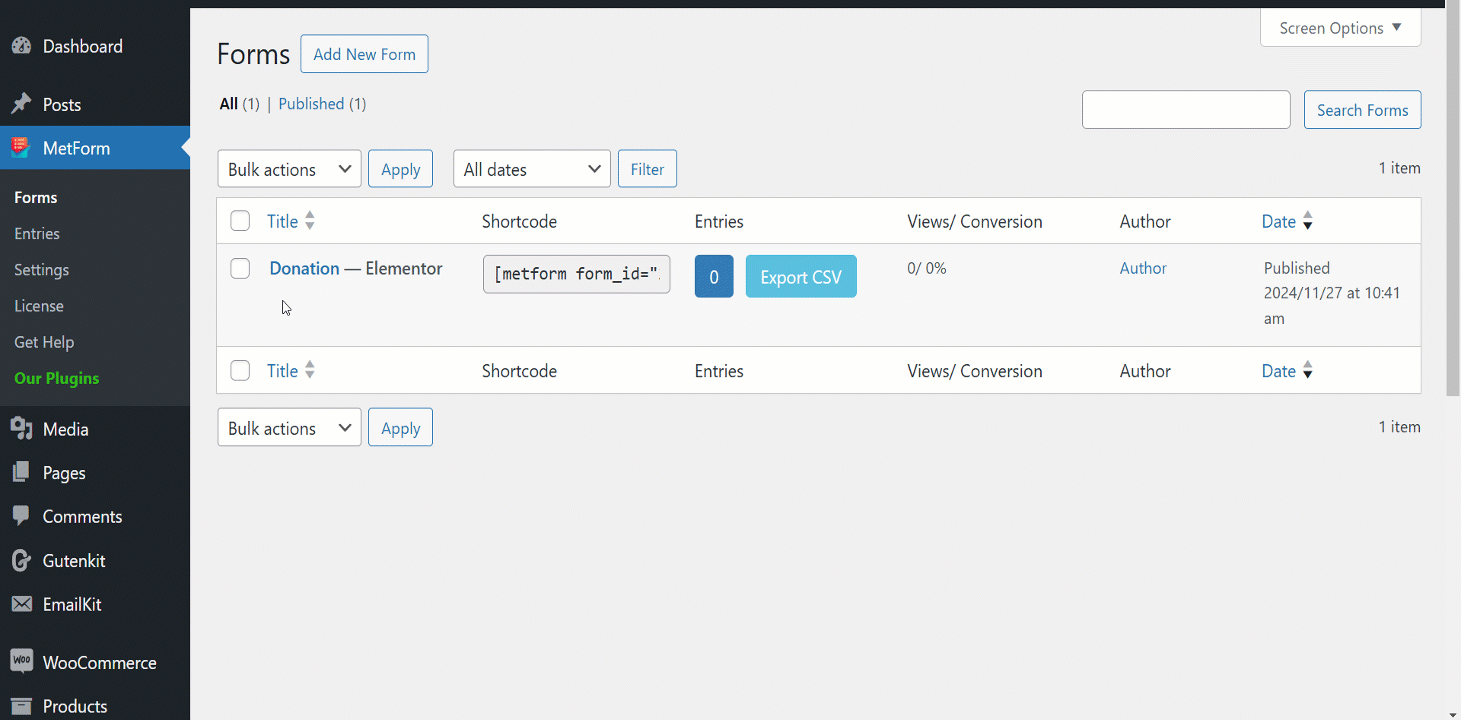Click Export CSV button
This screenshot has width=1461, height=720.
click(801, 277)
